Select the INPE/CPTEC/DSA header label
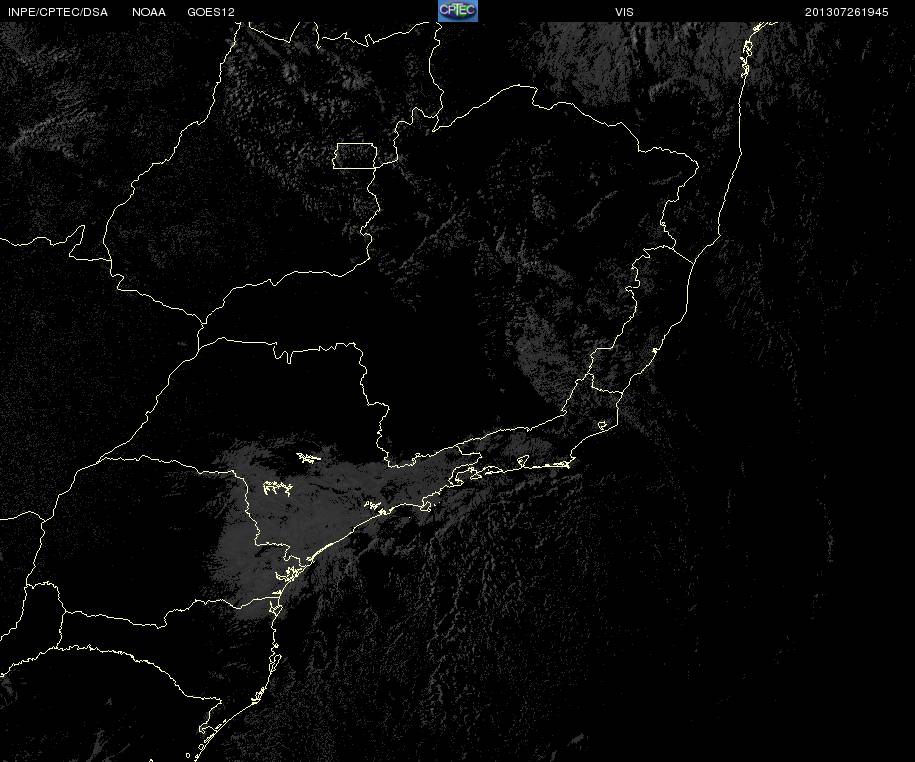The image size is (915, 762). (x=58, y=12)
